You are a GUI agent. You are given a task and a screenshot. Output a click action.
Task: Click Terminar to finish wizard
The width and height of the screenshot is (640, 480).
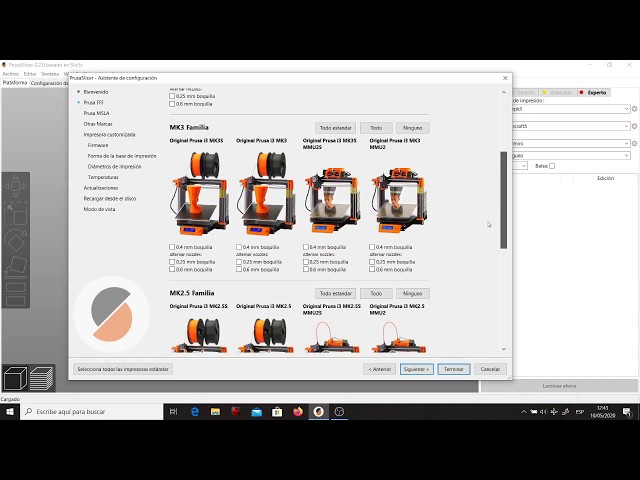pos(454,369)
